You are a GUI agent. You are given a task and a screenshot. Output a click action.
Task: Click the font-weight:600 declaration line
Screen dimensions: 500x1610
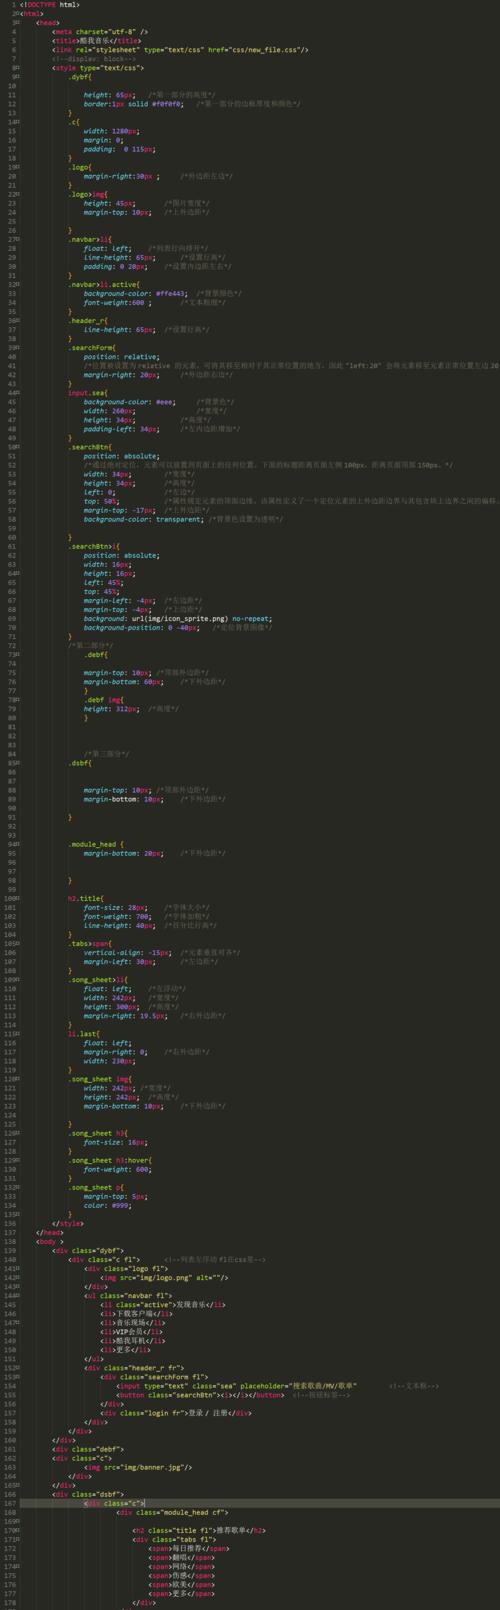point(116,303)
